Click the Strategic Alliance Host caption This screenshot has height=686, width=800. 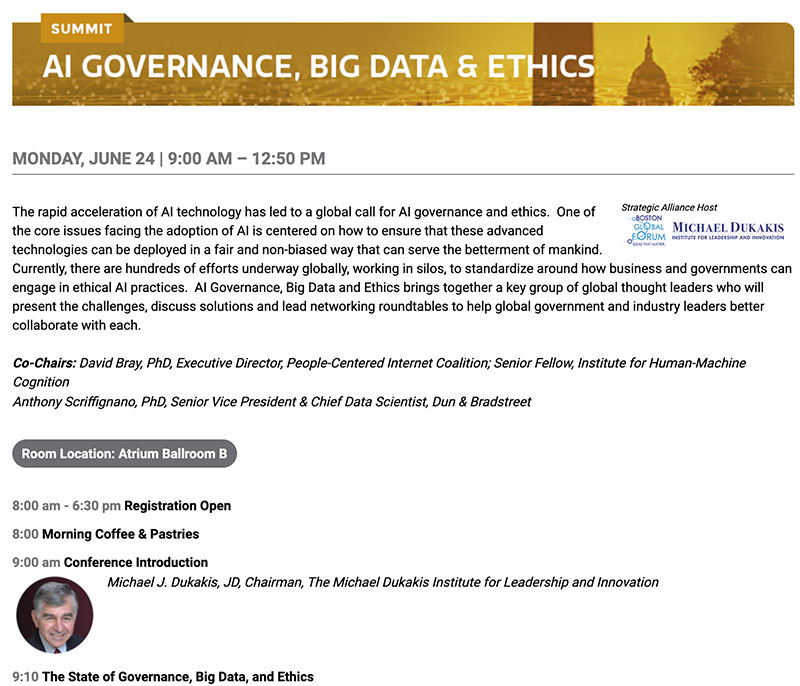click(x=669, y=207)
